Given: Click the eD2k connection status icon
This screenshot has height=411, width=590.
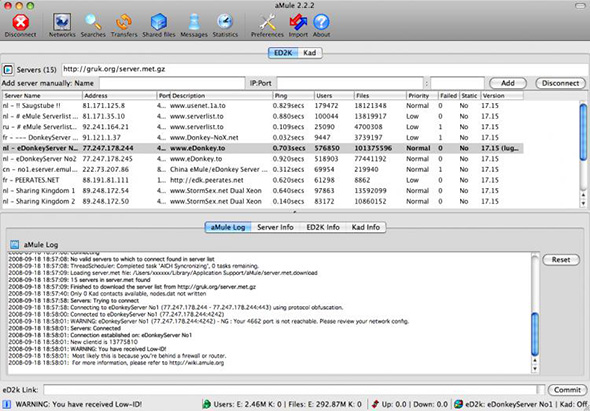Looking at the screenshot, I should 458,405.
